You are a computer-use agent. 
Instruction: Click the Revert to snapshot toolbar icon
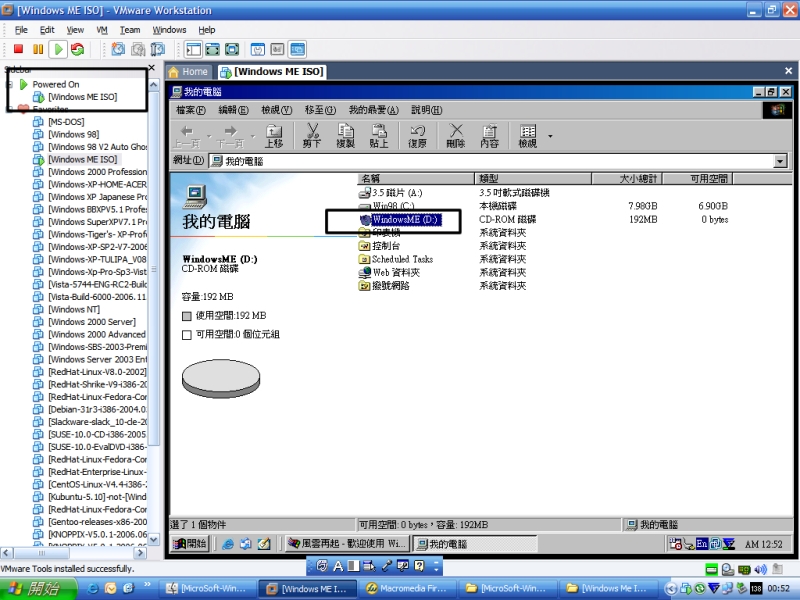[x=138, y=49]
